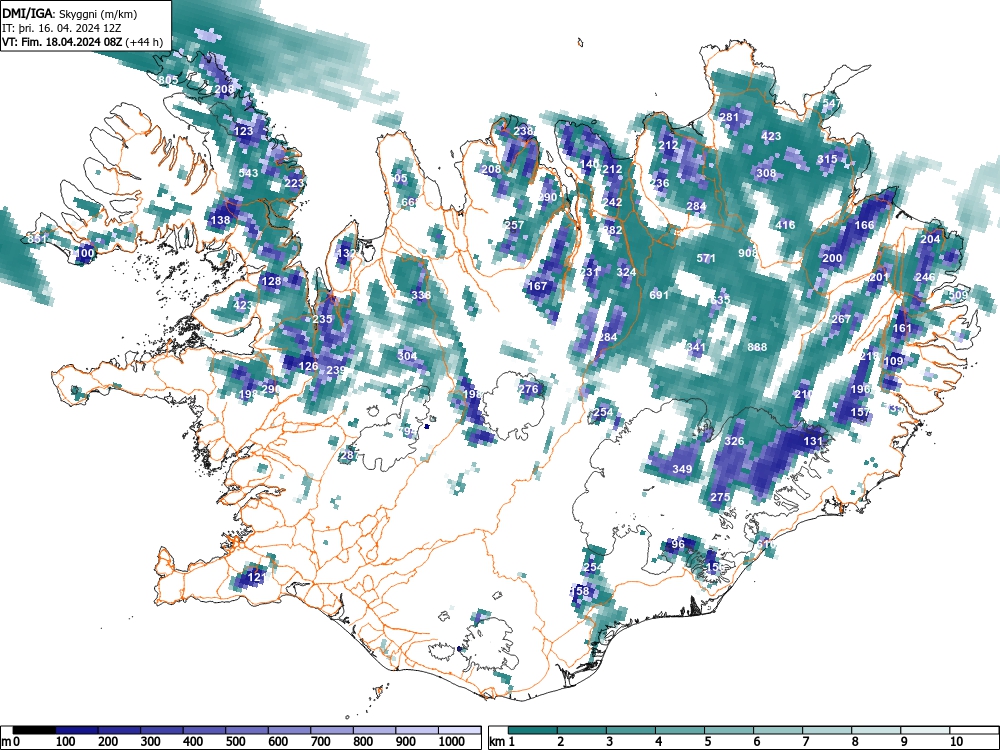Click the legend swatch between 900 and 1000 m
Viewport: 1000px width, 750px height.
pos(417,730)
